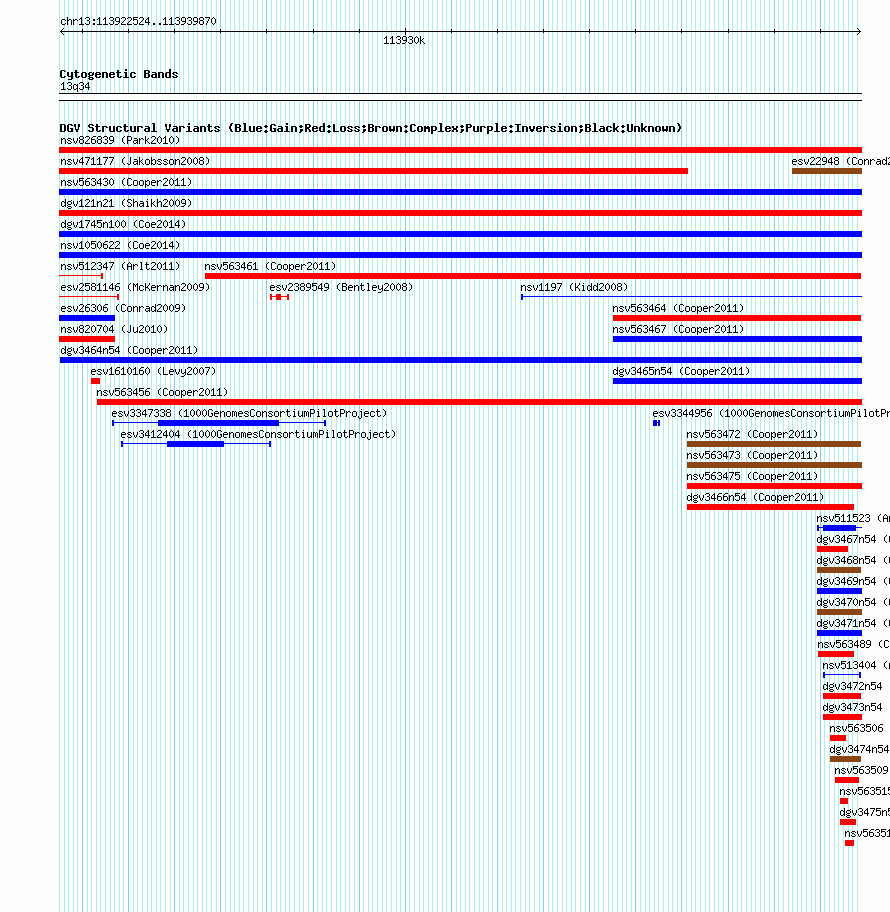The width and height of the screenshot is (890, 912).
Task: Open the dgv3472n54 label
Action: (x=852, y=685)
